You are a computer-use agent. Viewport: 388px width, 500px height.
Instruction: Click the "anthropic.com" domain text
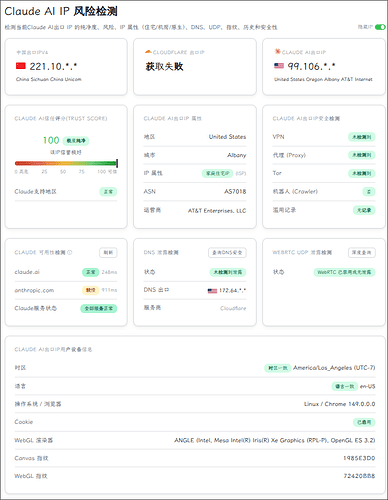pos(34,290)
